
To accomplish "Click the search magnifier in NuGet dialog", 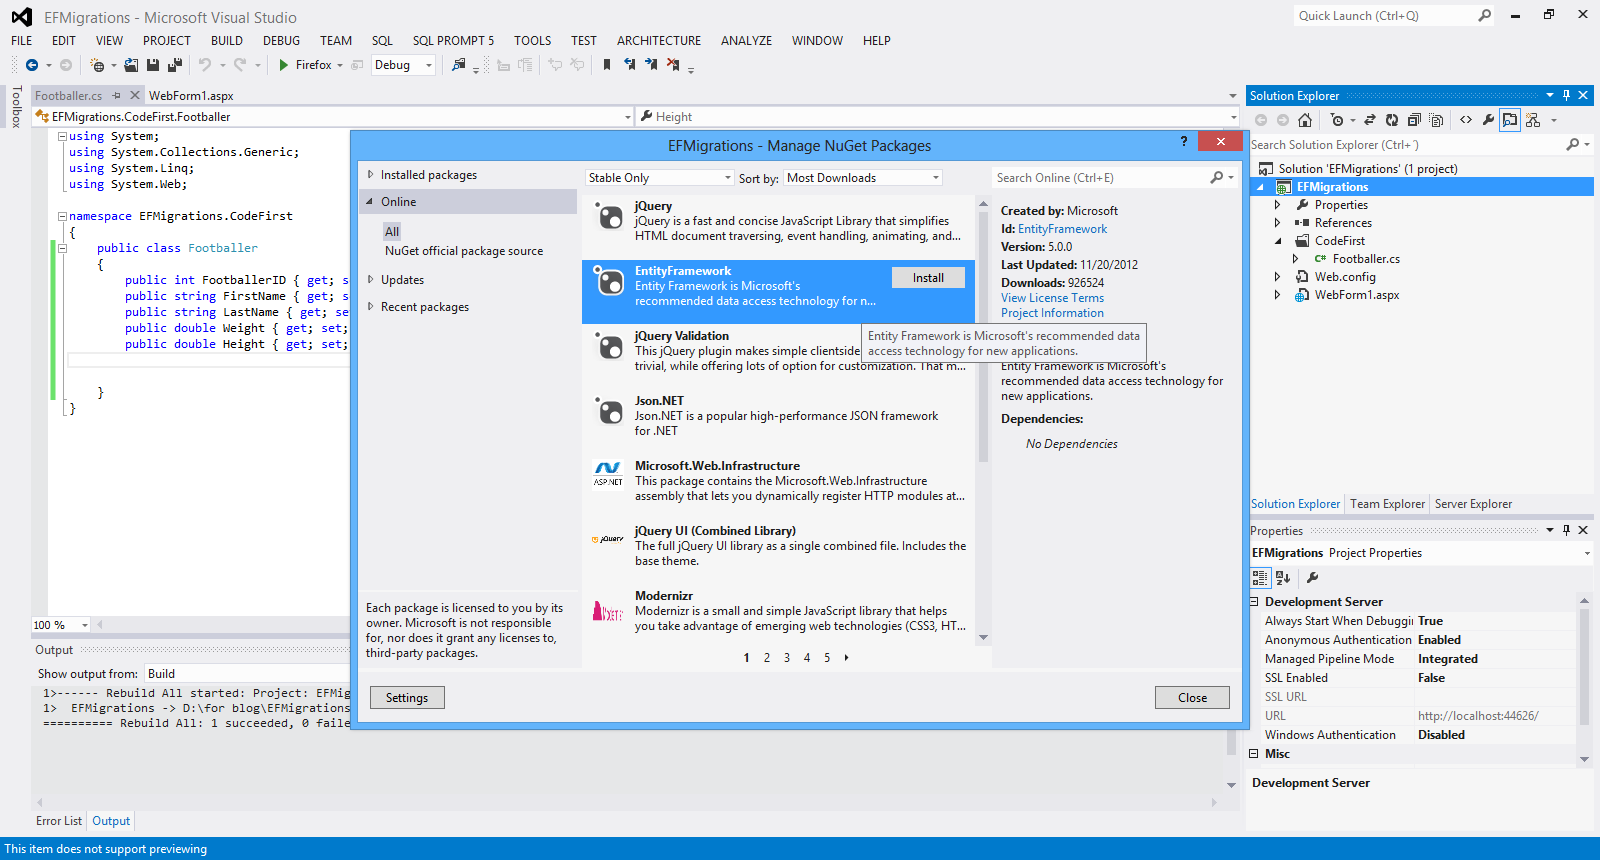I will [x=1217, y=178].
